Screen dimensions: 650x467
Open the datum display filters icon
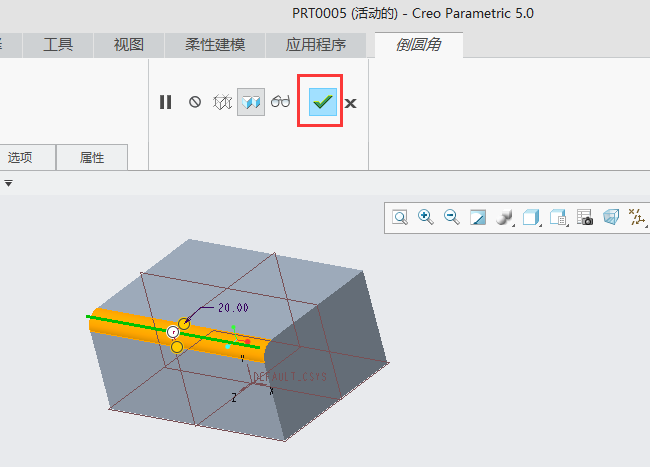637,218
